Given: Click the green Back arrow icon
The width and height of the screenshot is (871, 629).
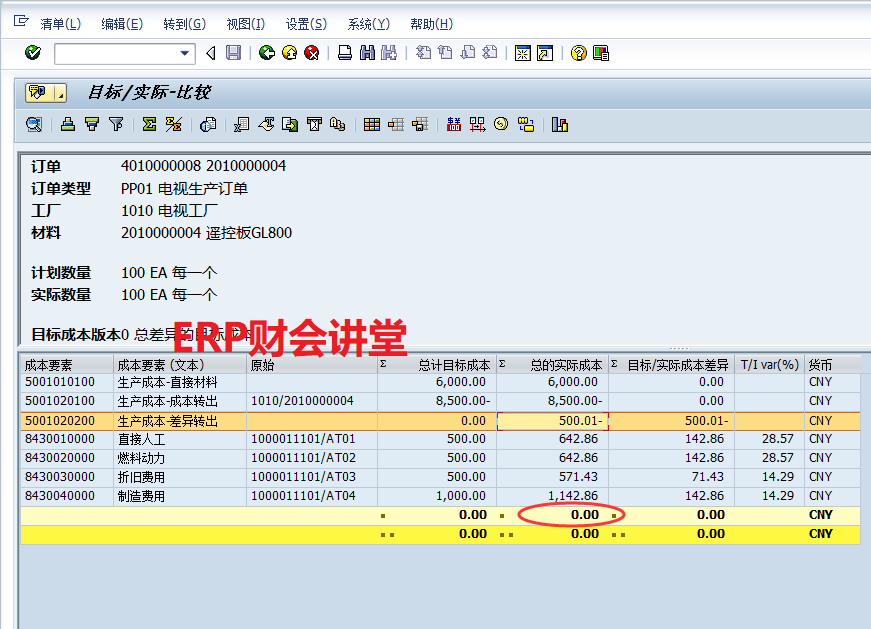Looking at the screenshot, I should point(266,53).
